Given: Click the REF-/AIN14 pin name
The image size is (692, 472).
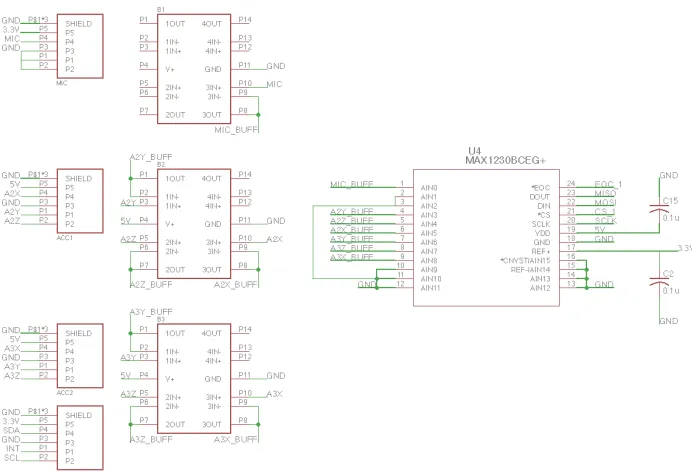Looking at the screenshot, I should (x=530, y=270).
